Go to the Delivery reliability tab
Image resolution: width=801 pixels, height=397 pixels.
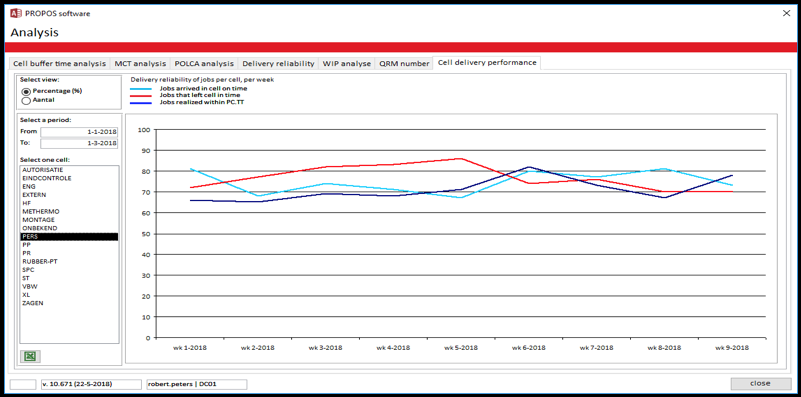pos(278,64)
